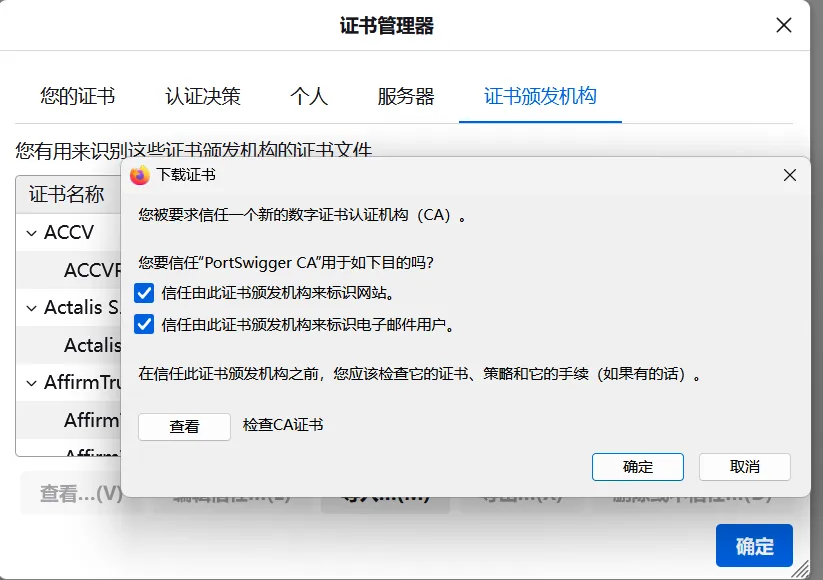Screen dimensions: 823x580
Task: Collapse the AffirmTrust group chevron
Action: tap(31, 383)
